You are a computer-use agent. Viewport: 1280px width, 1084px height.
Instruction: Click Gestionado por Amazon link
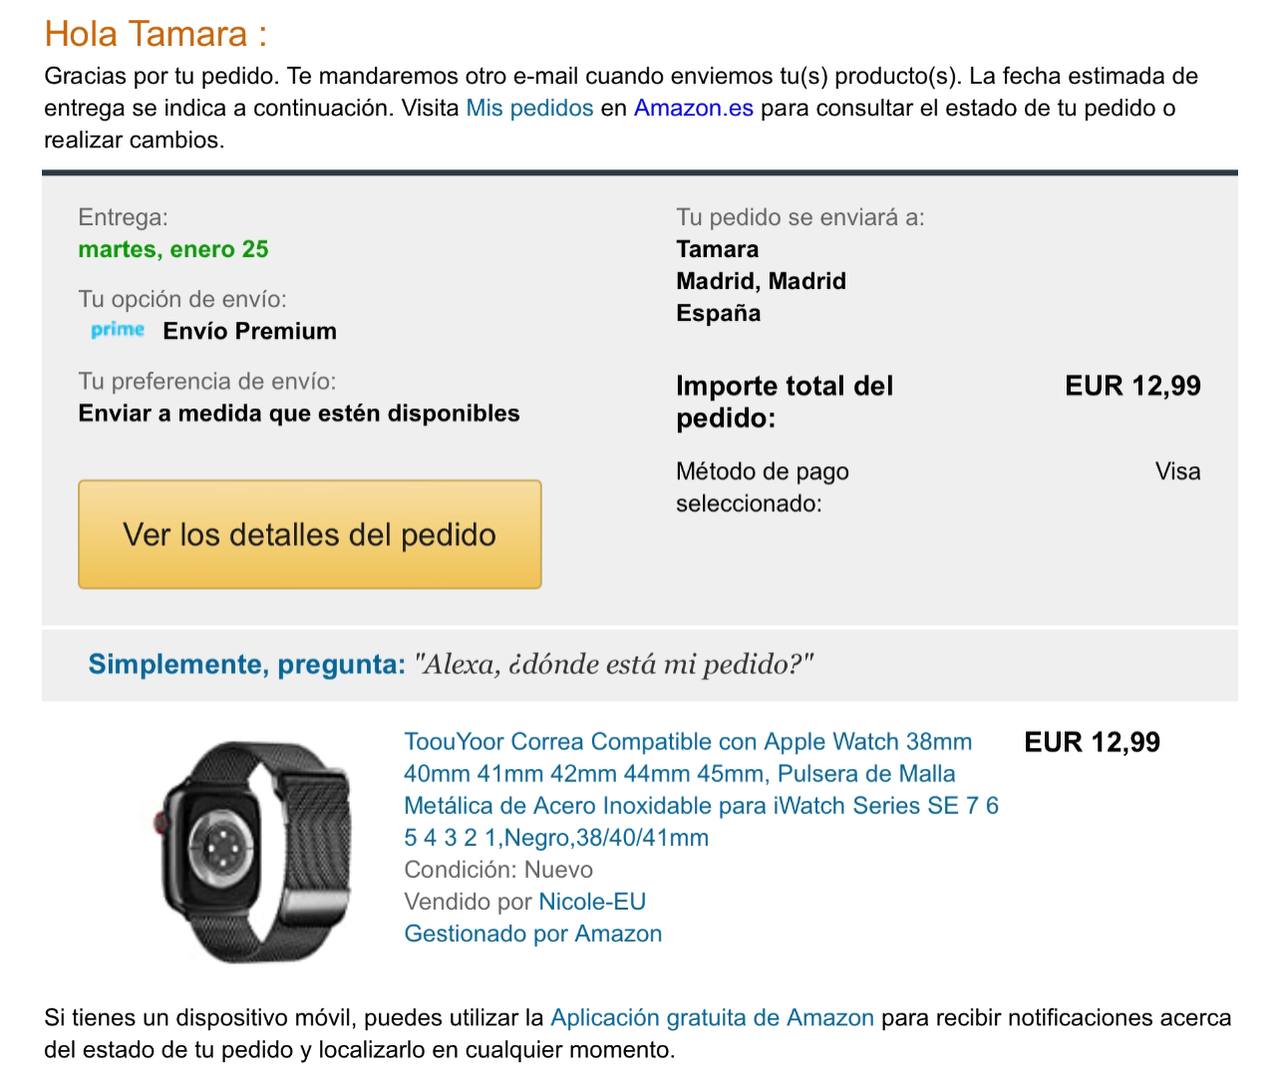533,933
